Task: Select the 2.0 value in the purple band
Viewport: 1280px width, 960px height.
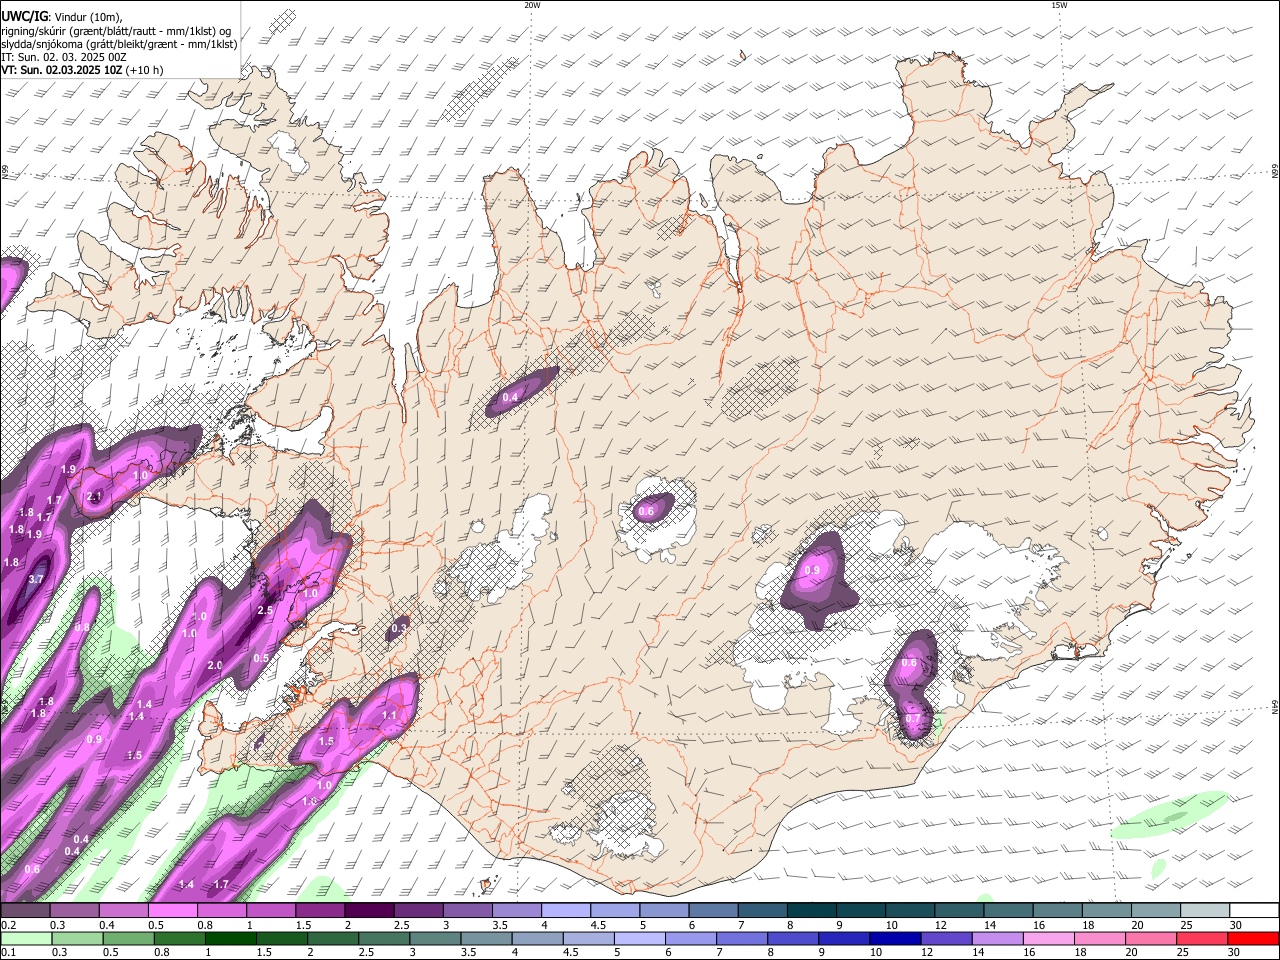Action: 214,666
